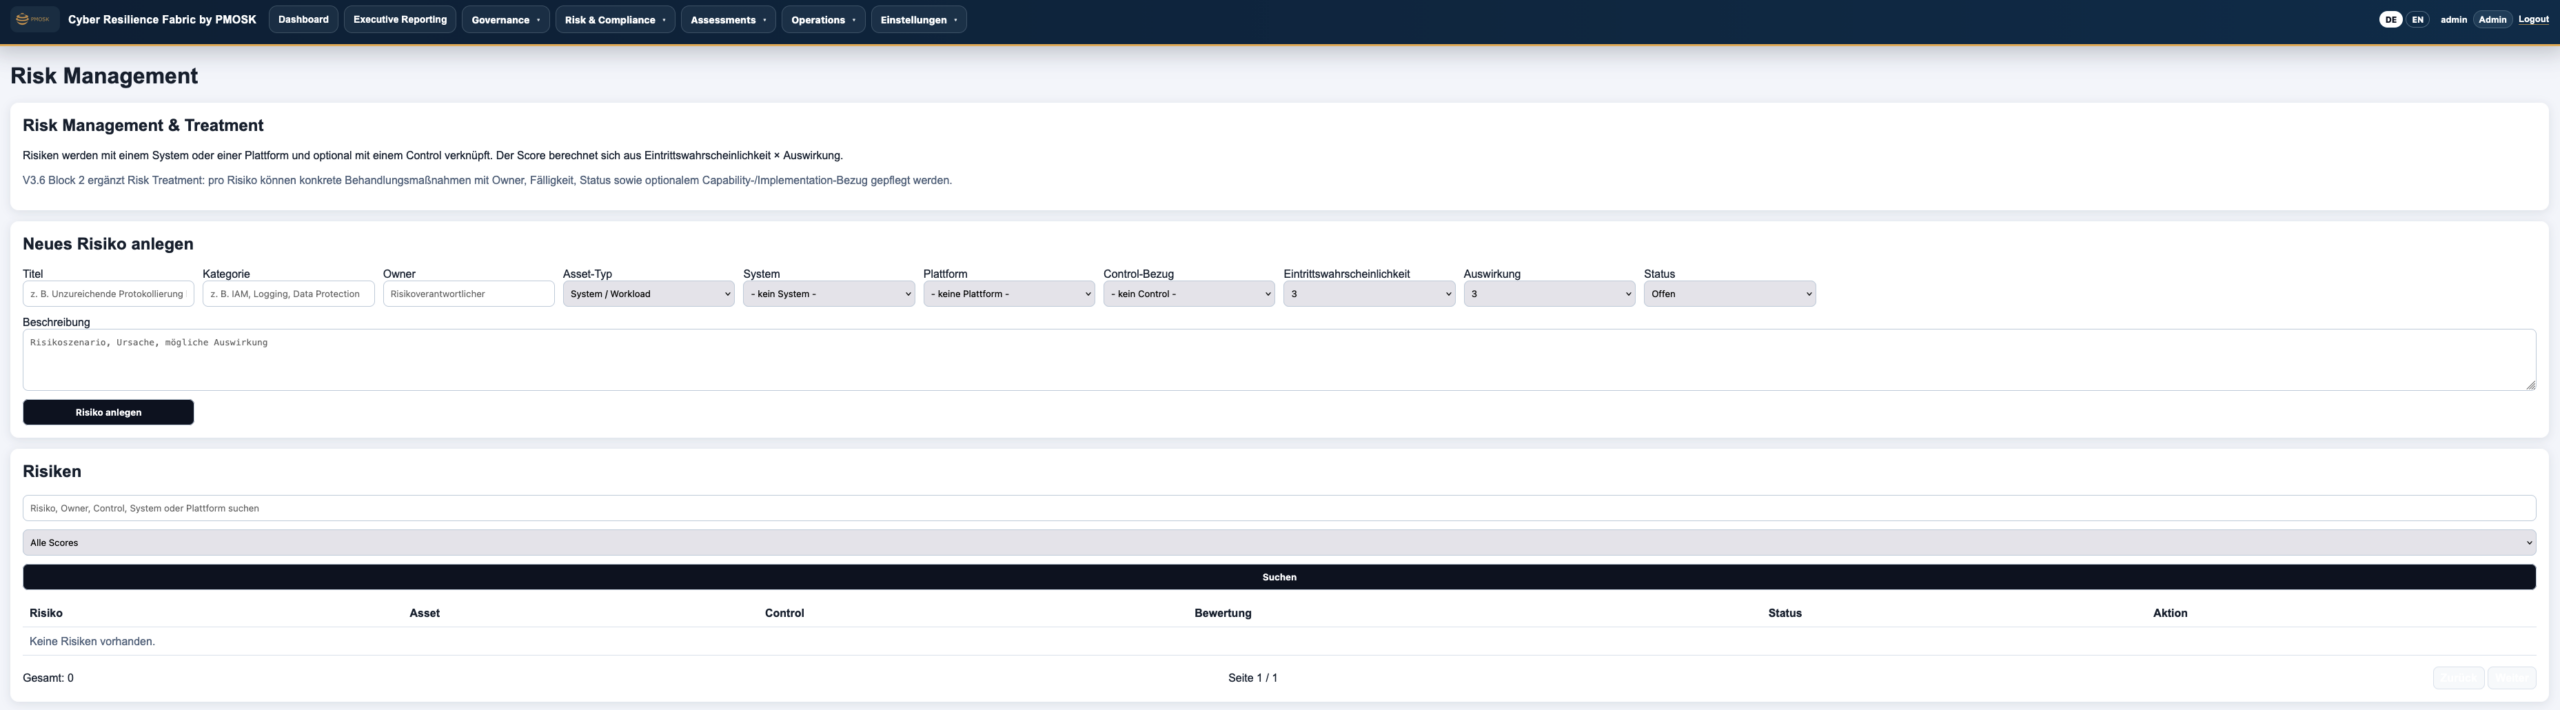This screenshot has width=2560, height=710.
Task: Click the Titel input field
Action: click(x=108, y=294)
